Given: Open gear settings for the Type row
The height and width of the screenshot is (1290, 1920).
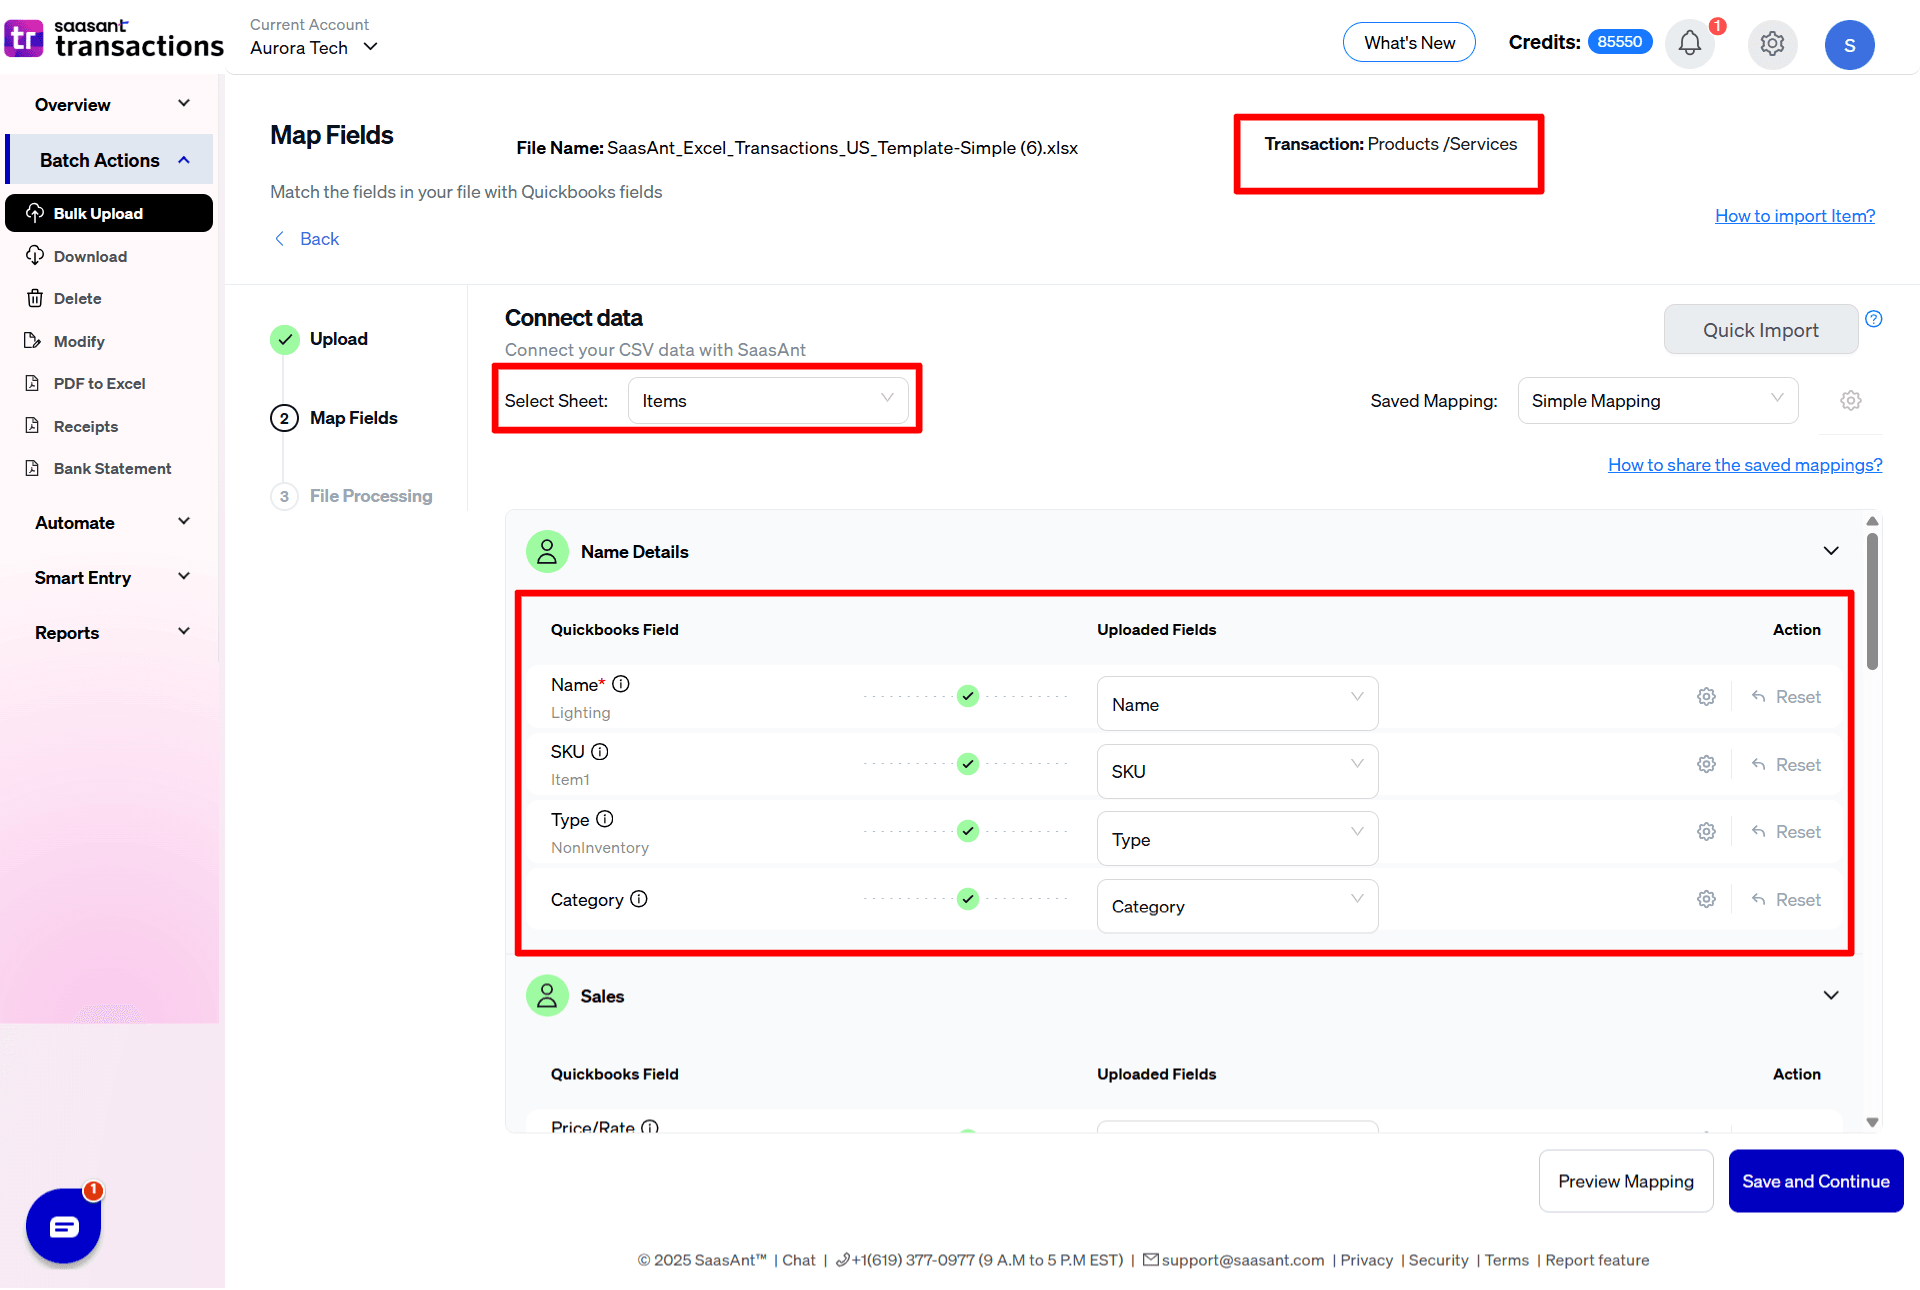Looking at the screenshot, I should coord(1706,831).
